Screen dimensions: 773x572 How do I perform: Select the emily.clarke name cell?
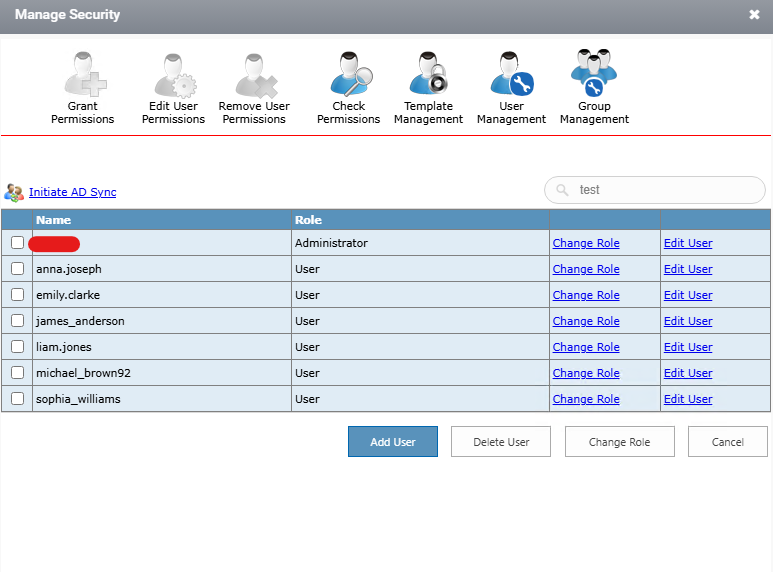pyautogui.click(x=162, y=295)
